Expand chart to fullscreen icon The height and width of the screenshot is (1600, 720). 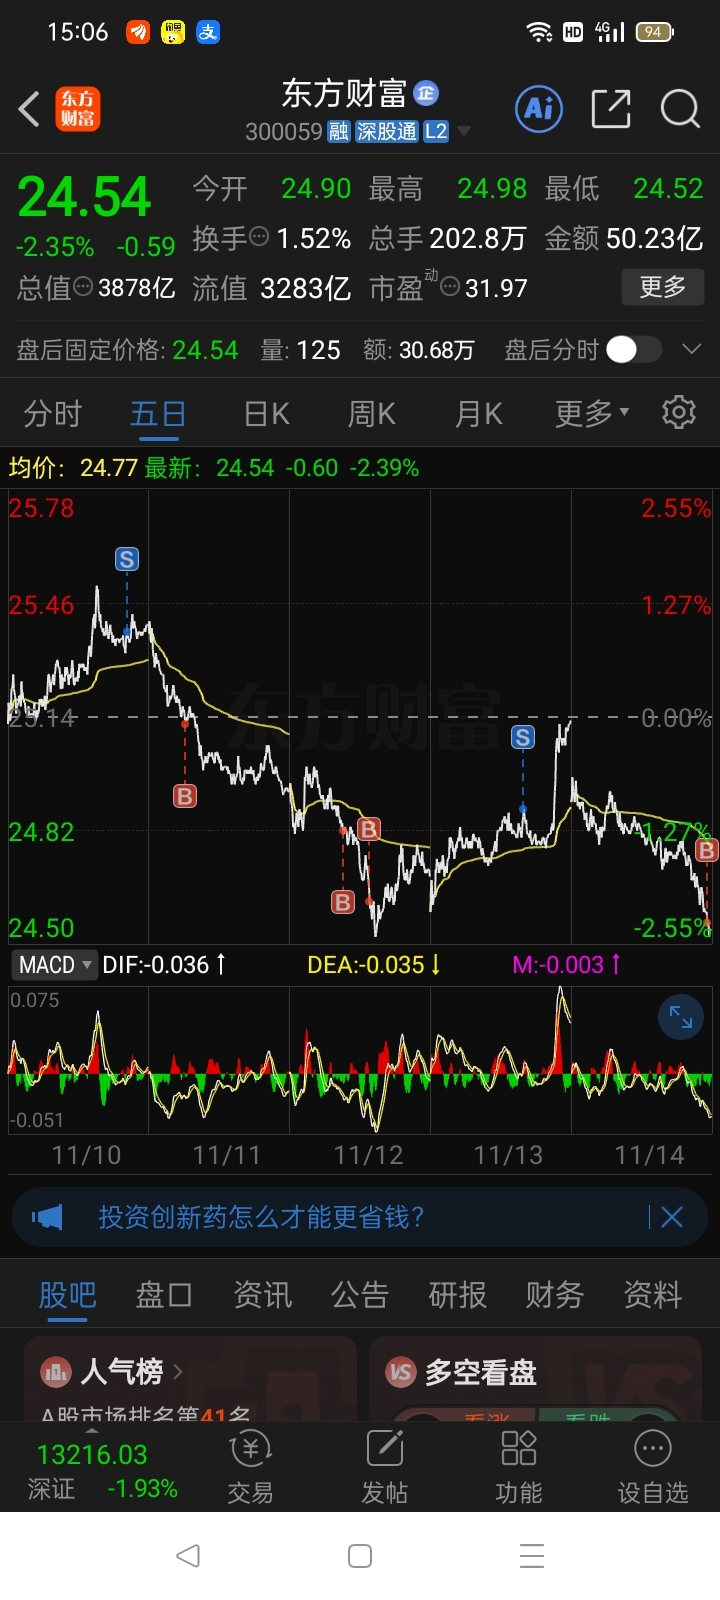[681, 1017]
